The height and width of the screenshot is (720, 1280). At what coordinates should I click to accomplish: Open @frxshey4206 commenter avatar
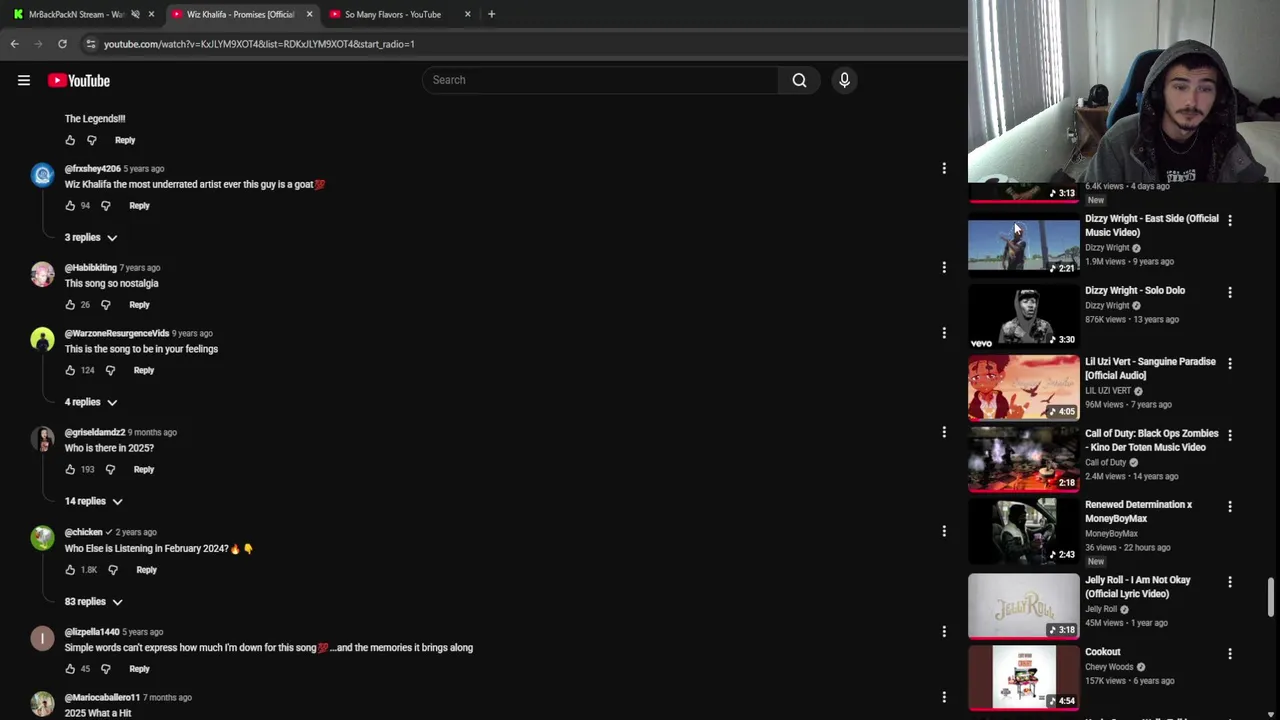42,176
